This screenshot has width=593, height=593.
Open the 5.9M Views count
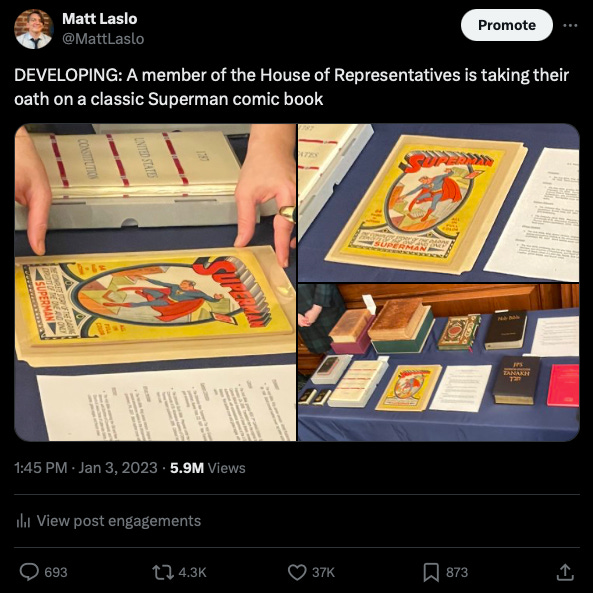tap(208, 468)
